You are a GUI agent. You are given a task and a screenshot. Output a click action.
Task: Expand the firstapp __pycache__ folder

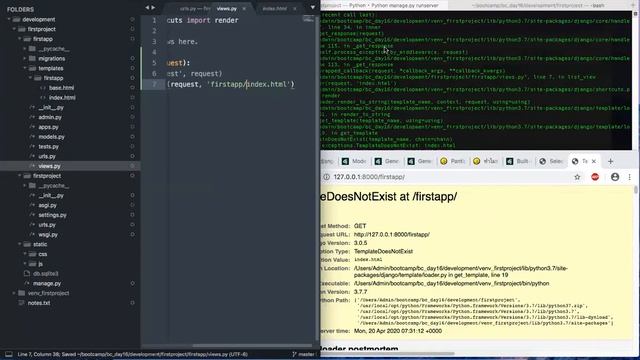(25, 49)
